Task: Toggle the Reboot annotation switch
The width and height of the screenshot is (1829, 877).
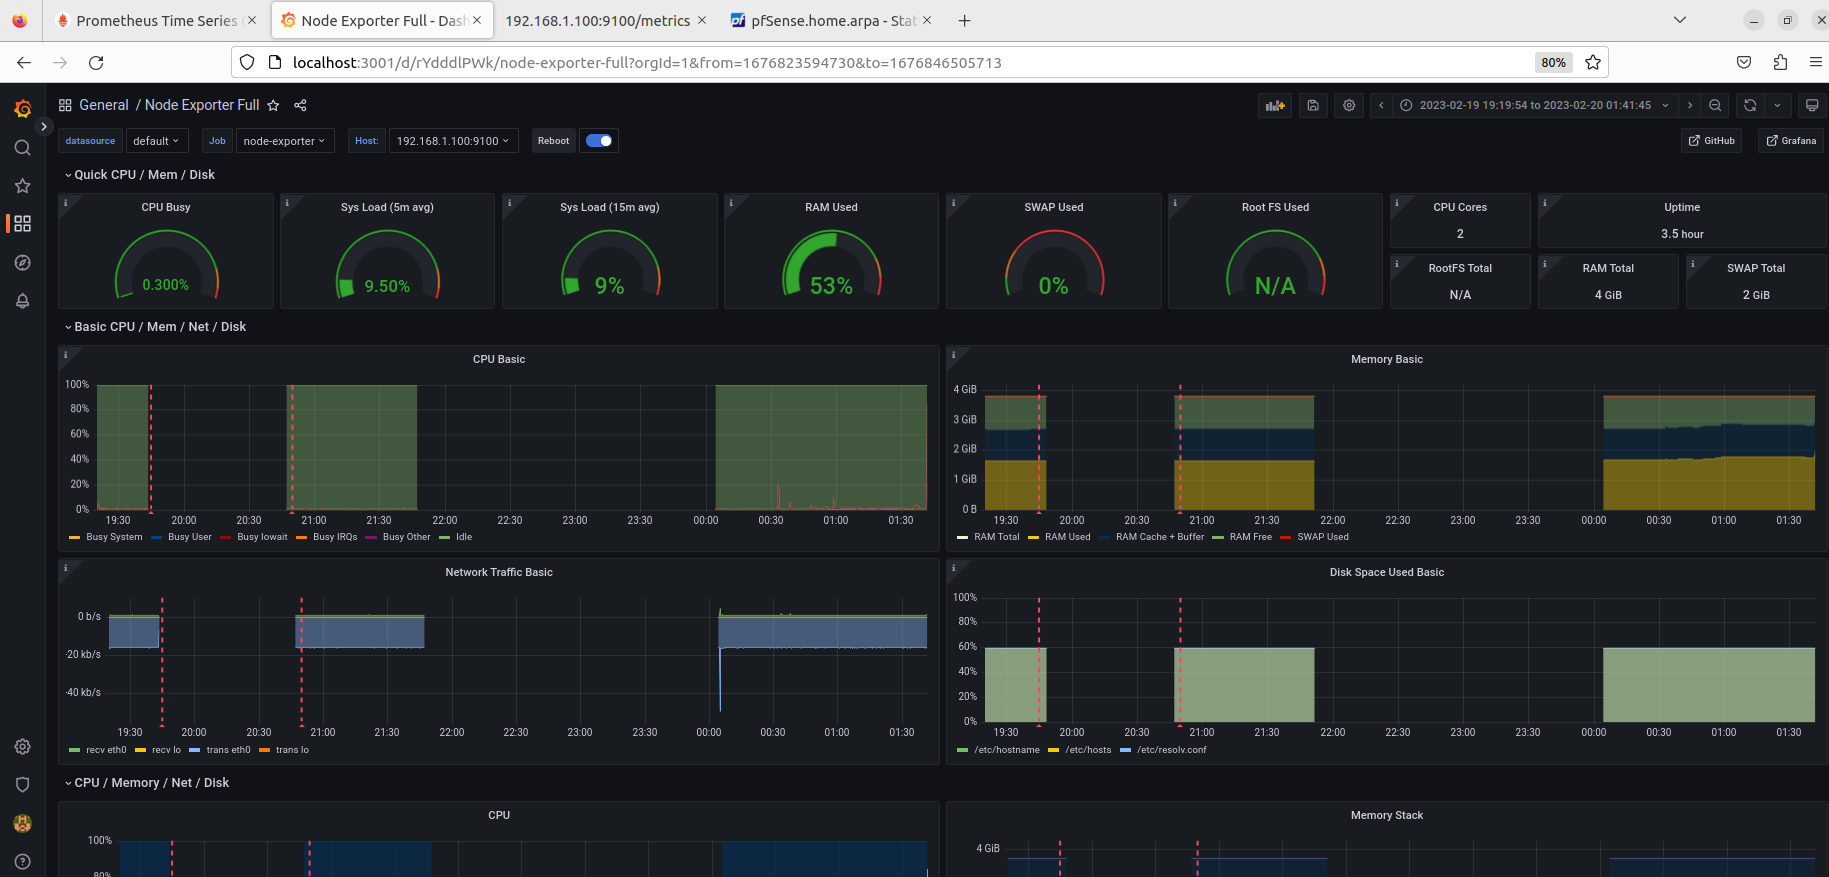Action: click(599, 141)
